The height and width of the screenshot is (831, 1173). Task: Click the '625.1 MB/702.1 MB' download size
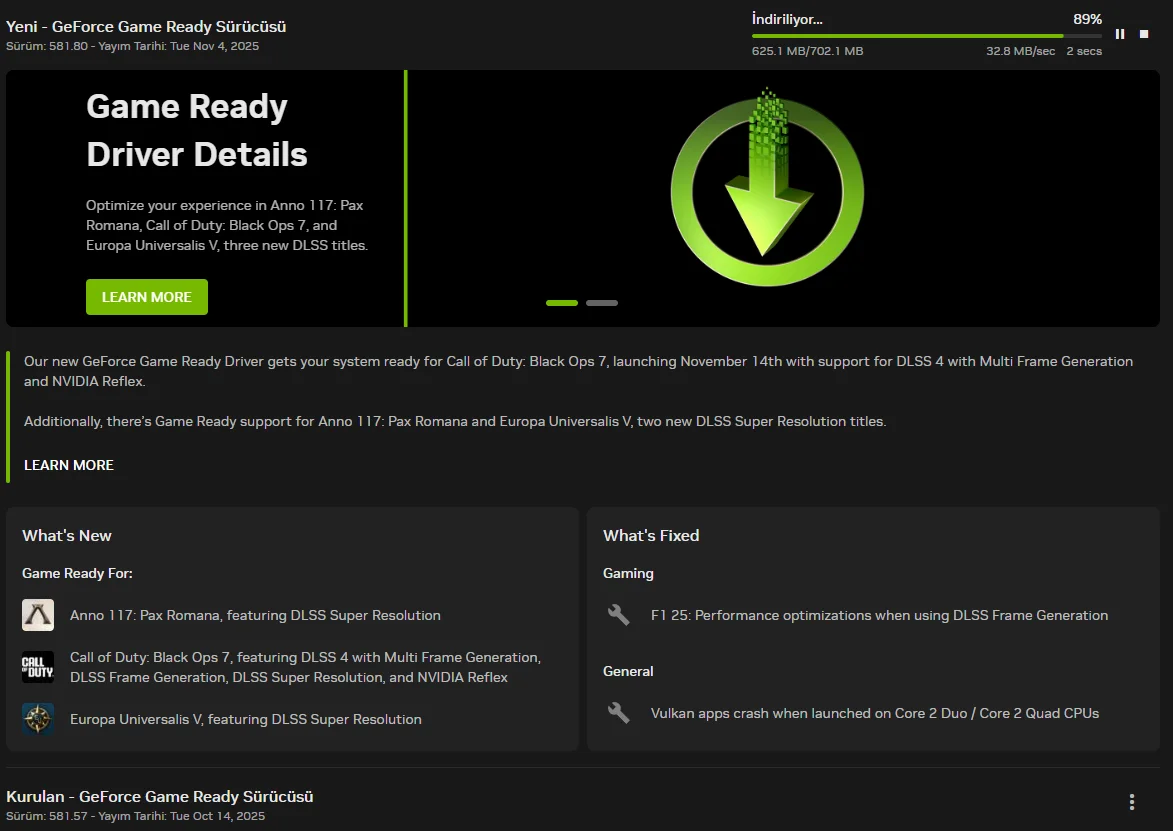click(807, 51)
